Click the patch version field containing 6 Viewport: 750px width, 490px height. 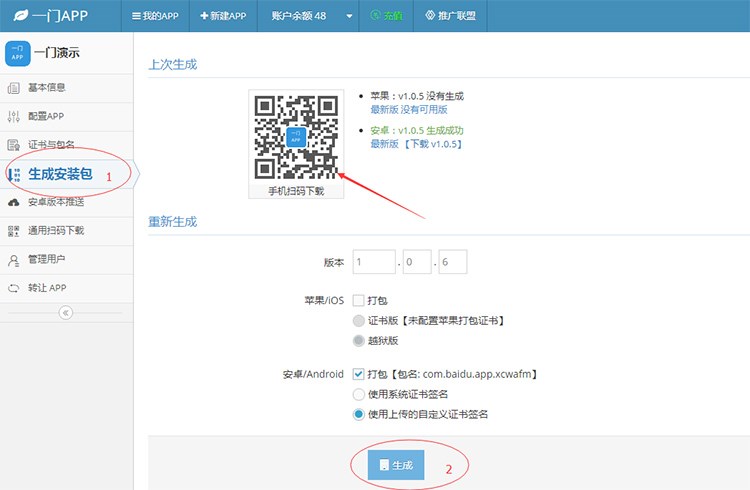(452, 262)
